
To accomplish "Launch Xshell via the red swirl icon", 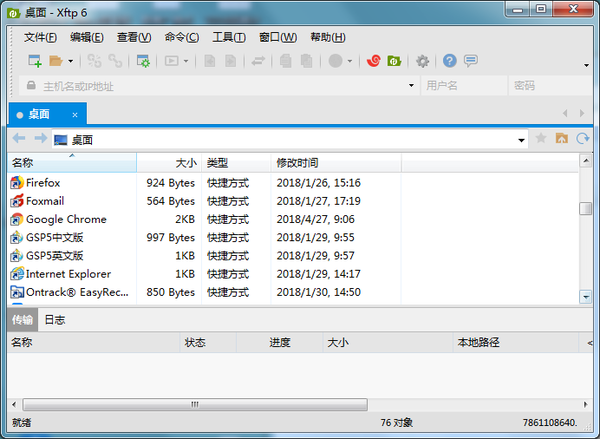I will click(x=373, y=61).
